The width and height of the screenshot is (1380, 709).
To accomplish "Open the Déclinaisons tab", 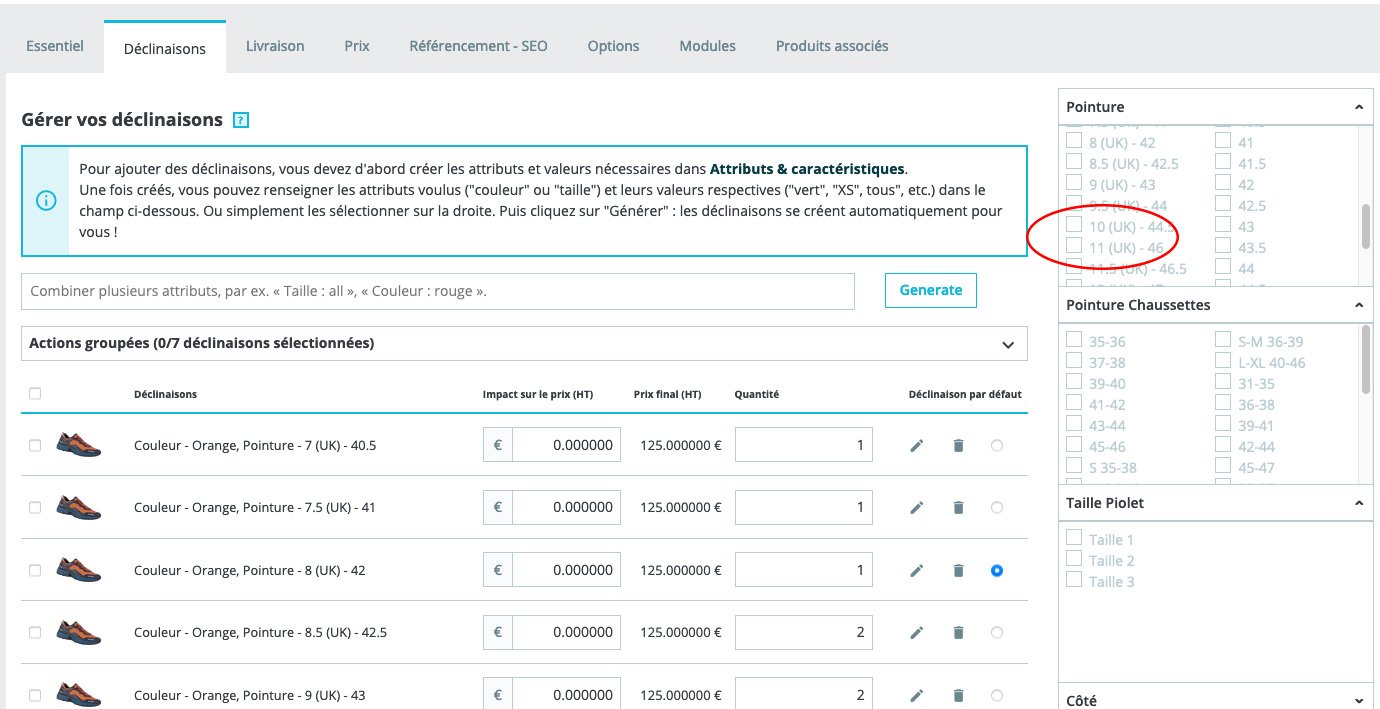I will pyautogui.click(x=165, y=48).
